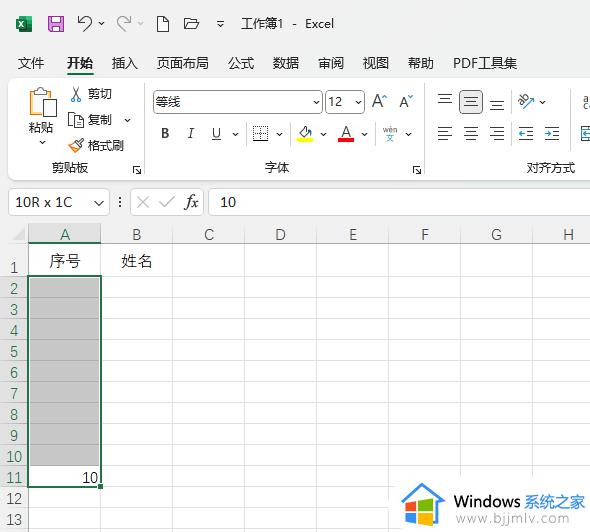
Task: Click the 剪切 cut button
Action: pyautogui.click(x=91, y=94)
